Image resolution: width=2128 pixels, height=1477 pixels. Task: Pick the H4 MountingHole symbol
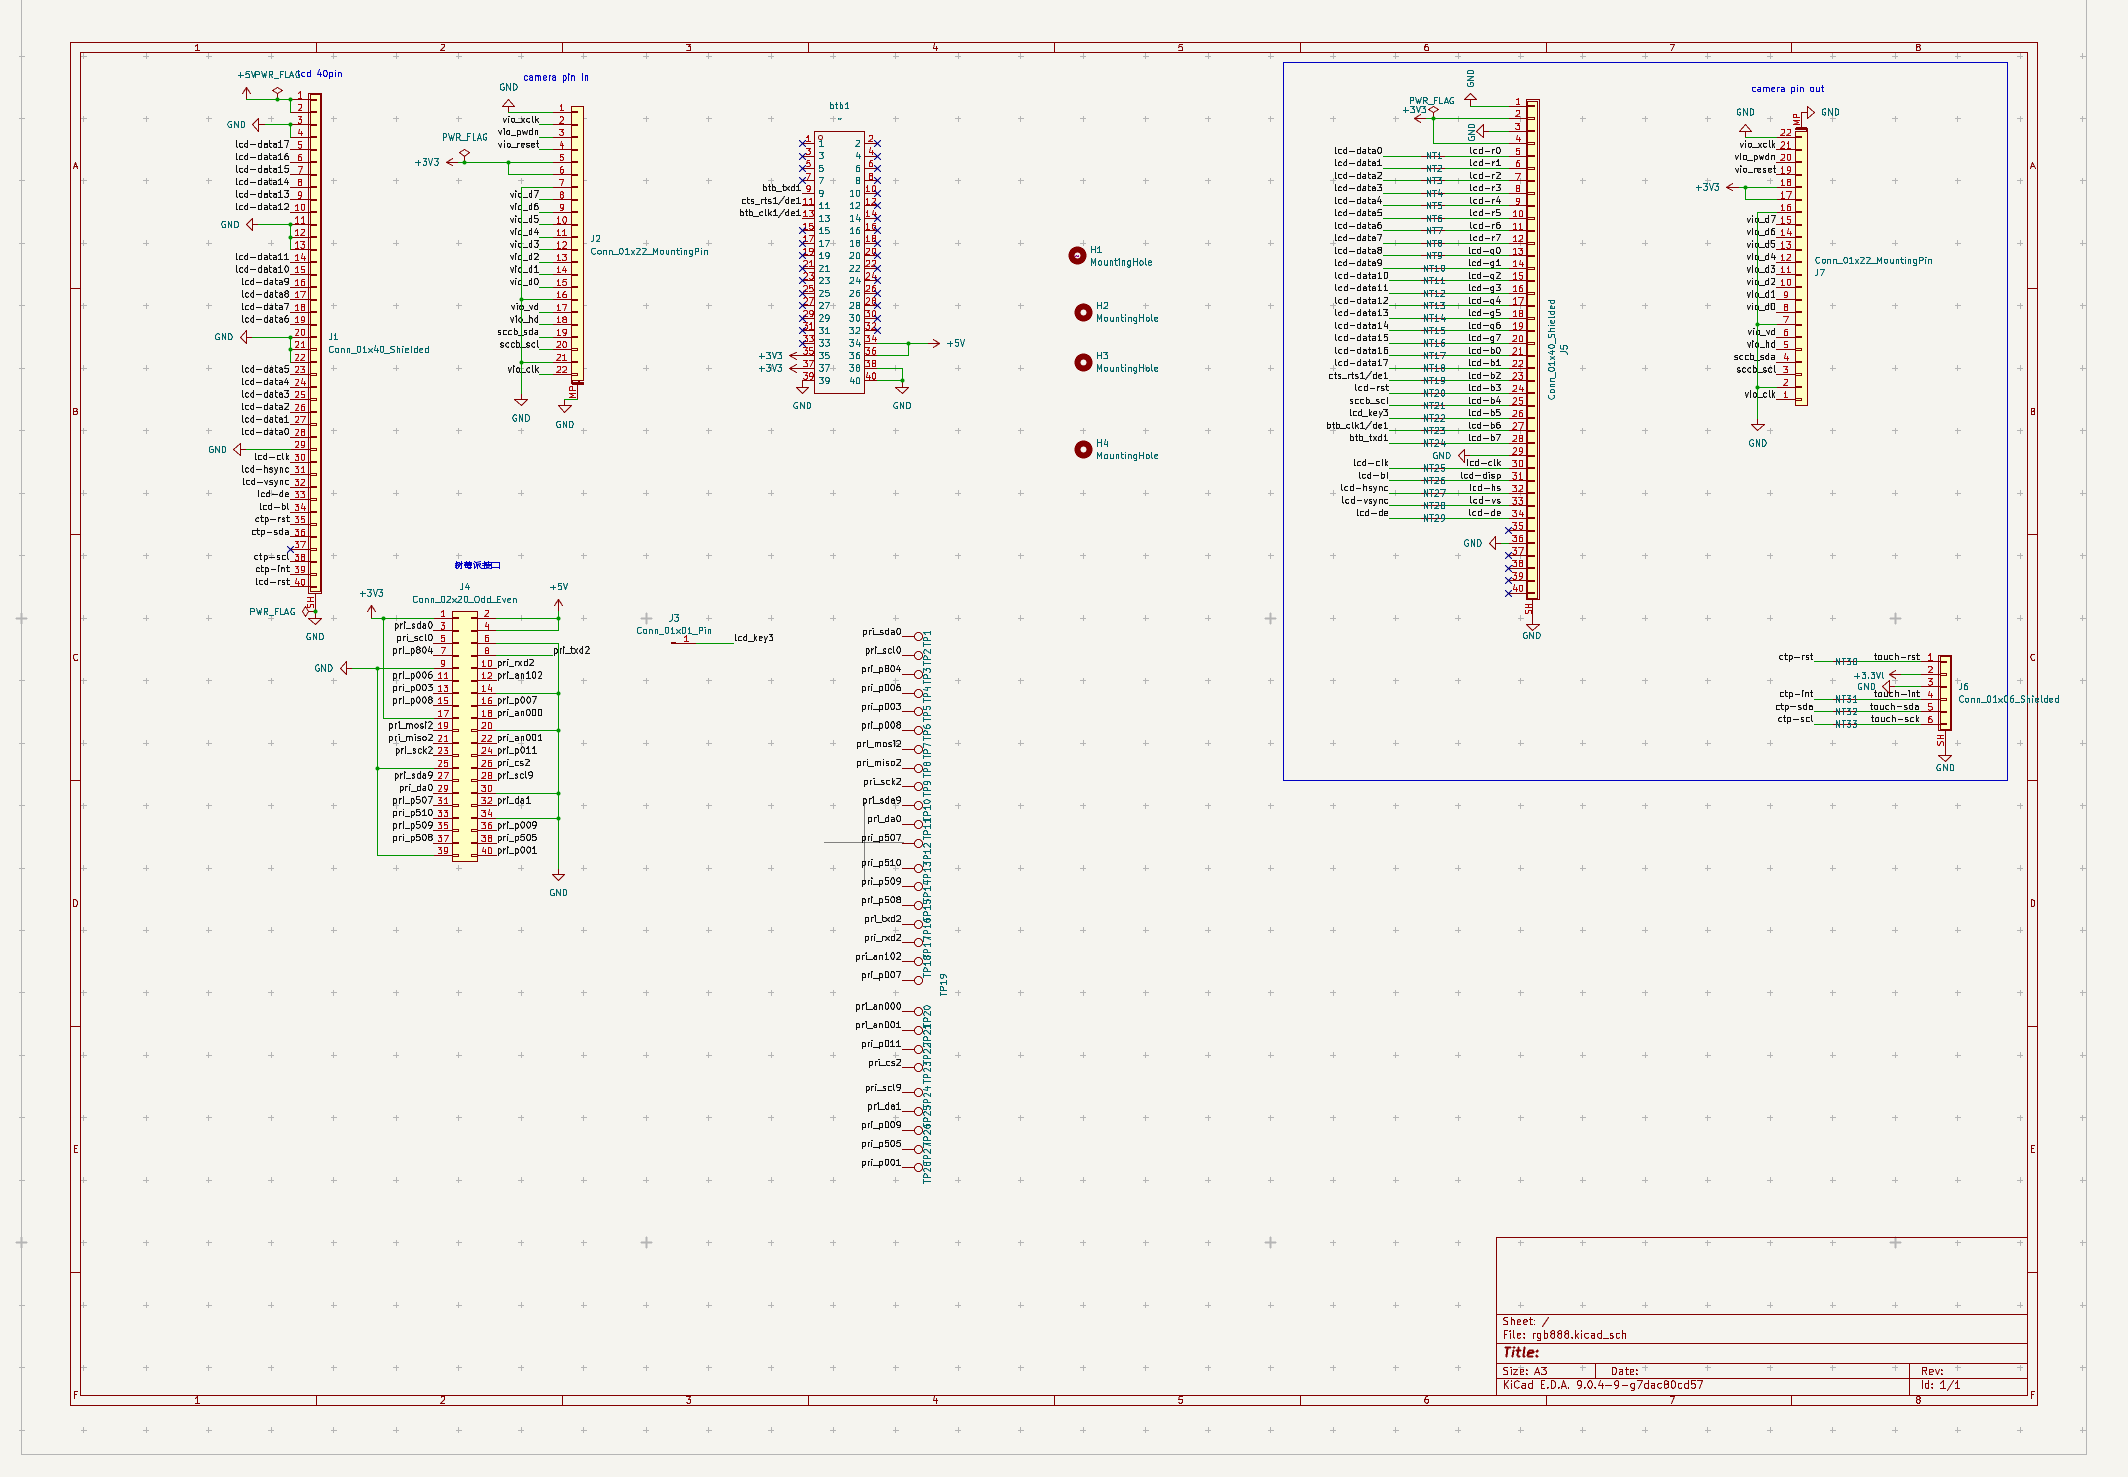1083,449
